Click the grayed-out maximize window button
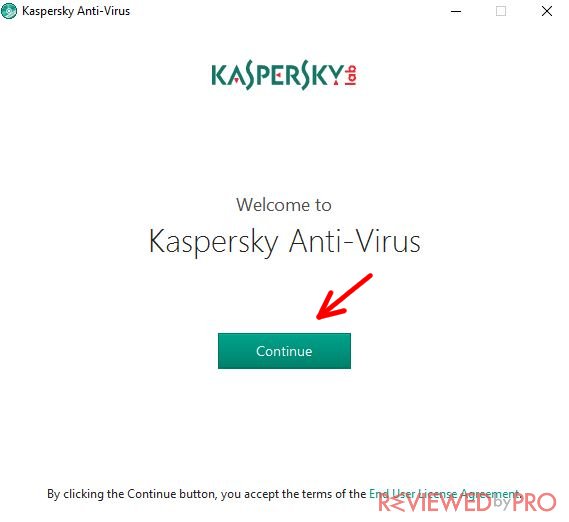This screenshot has height=522, width=569. point(501,11)
